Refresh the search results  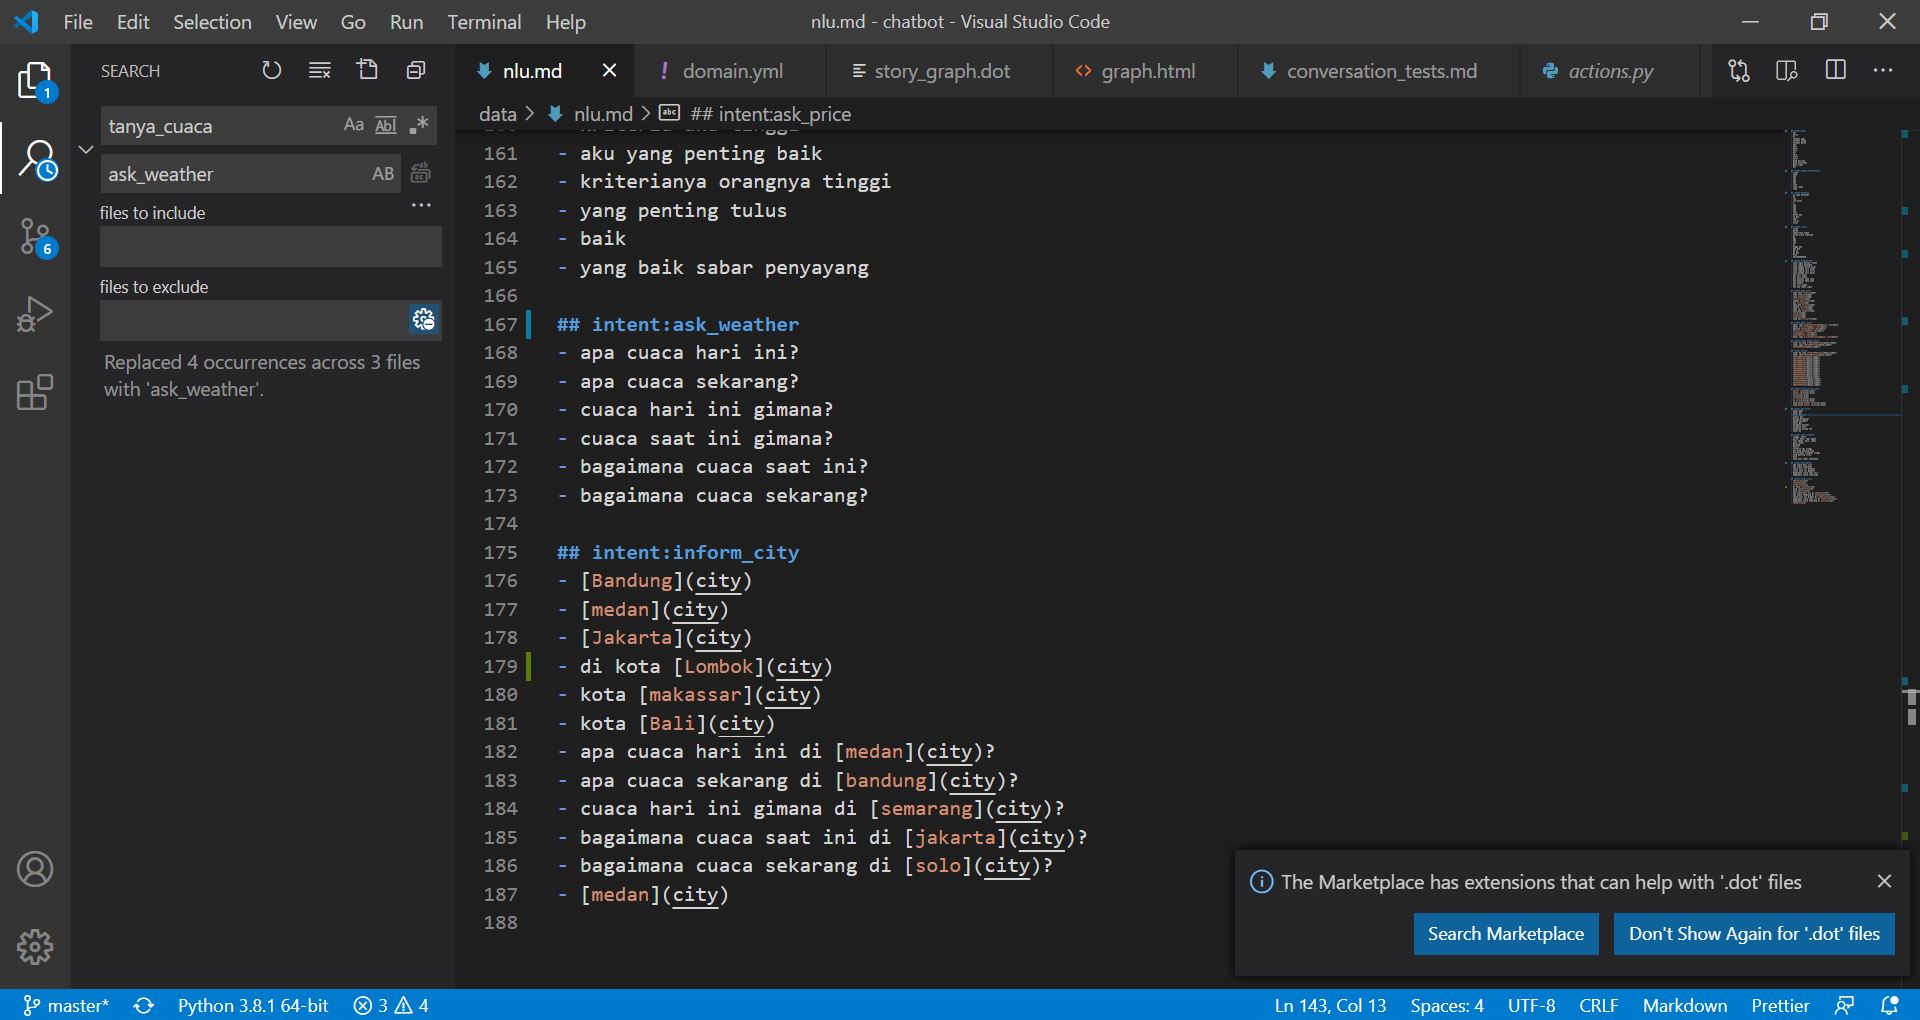click(271, 70)
